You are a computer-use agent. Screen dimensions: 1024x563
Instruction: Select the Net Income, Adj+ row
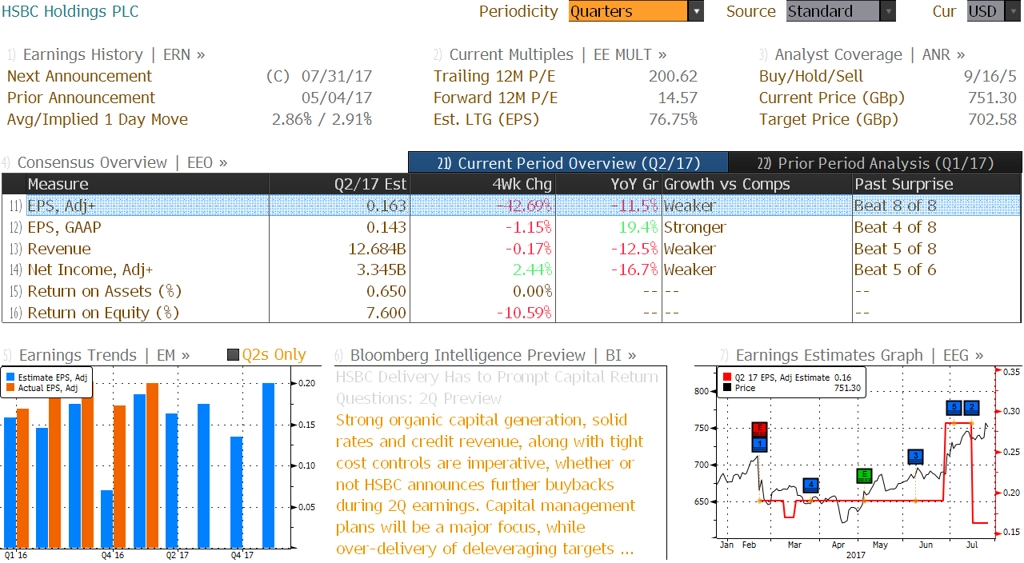click(511, 270)
